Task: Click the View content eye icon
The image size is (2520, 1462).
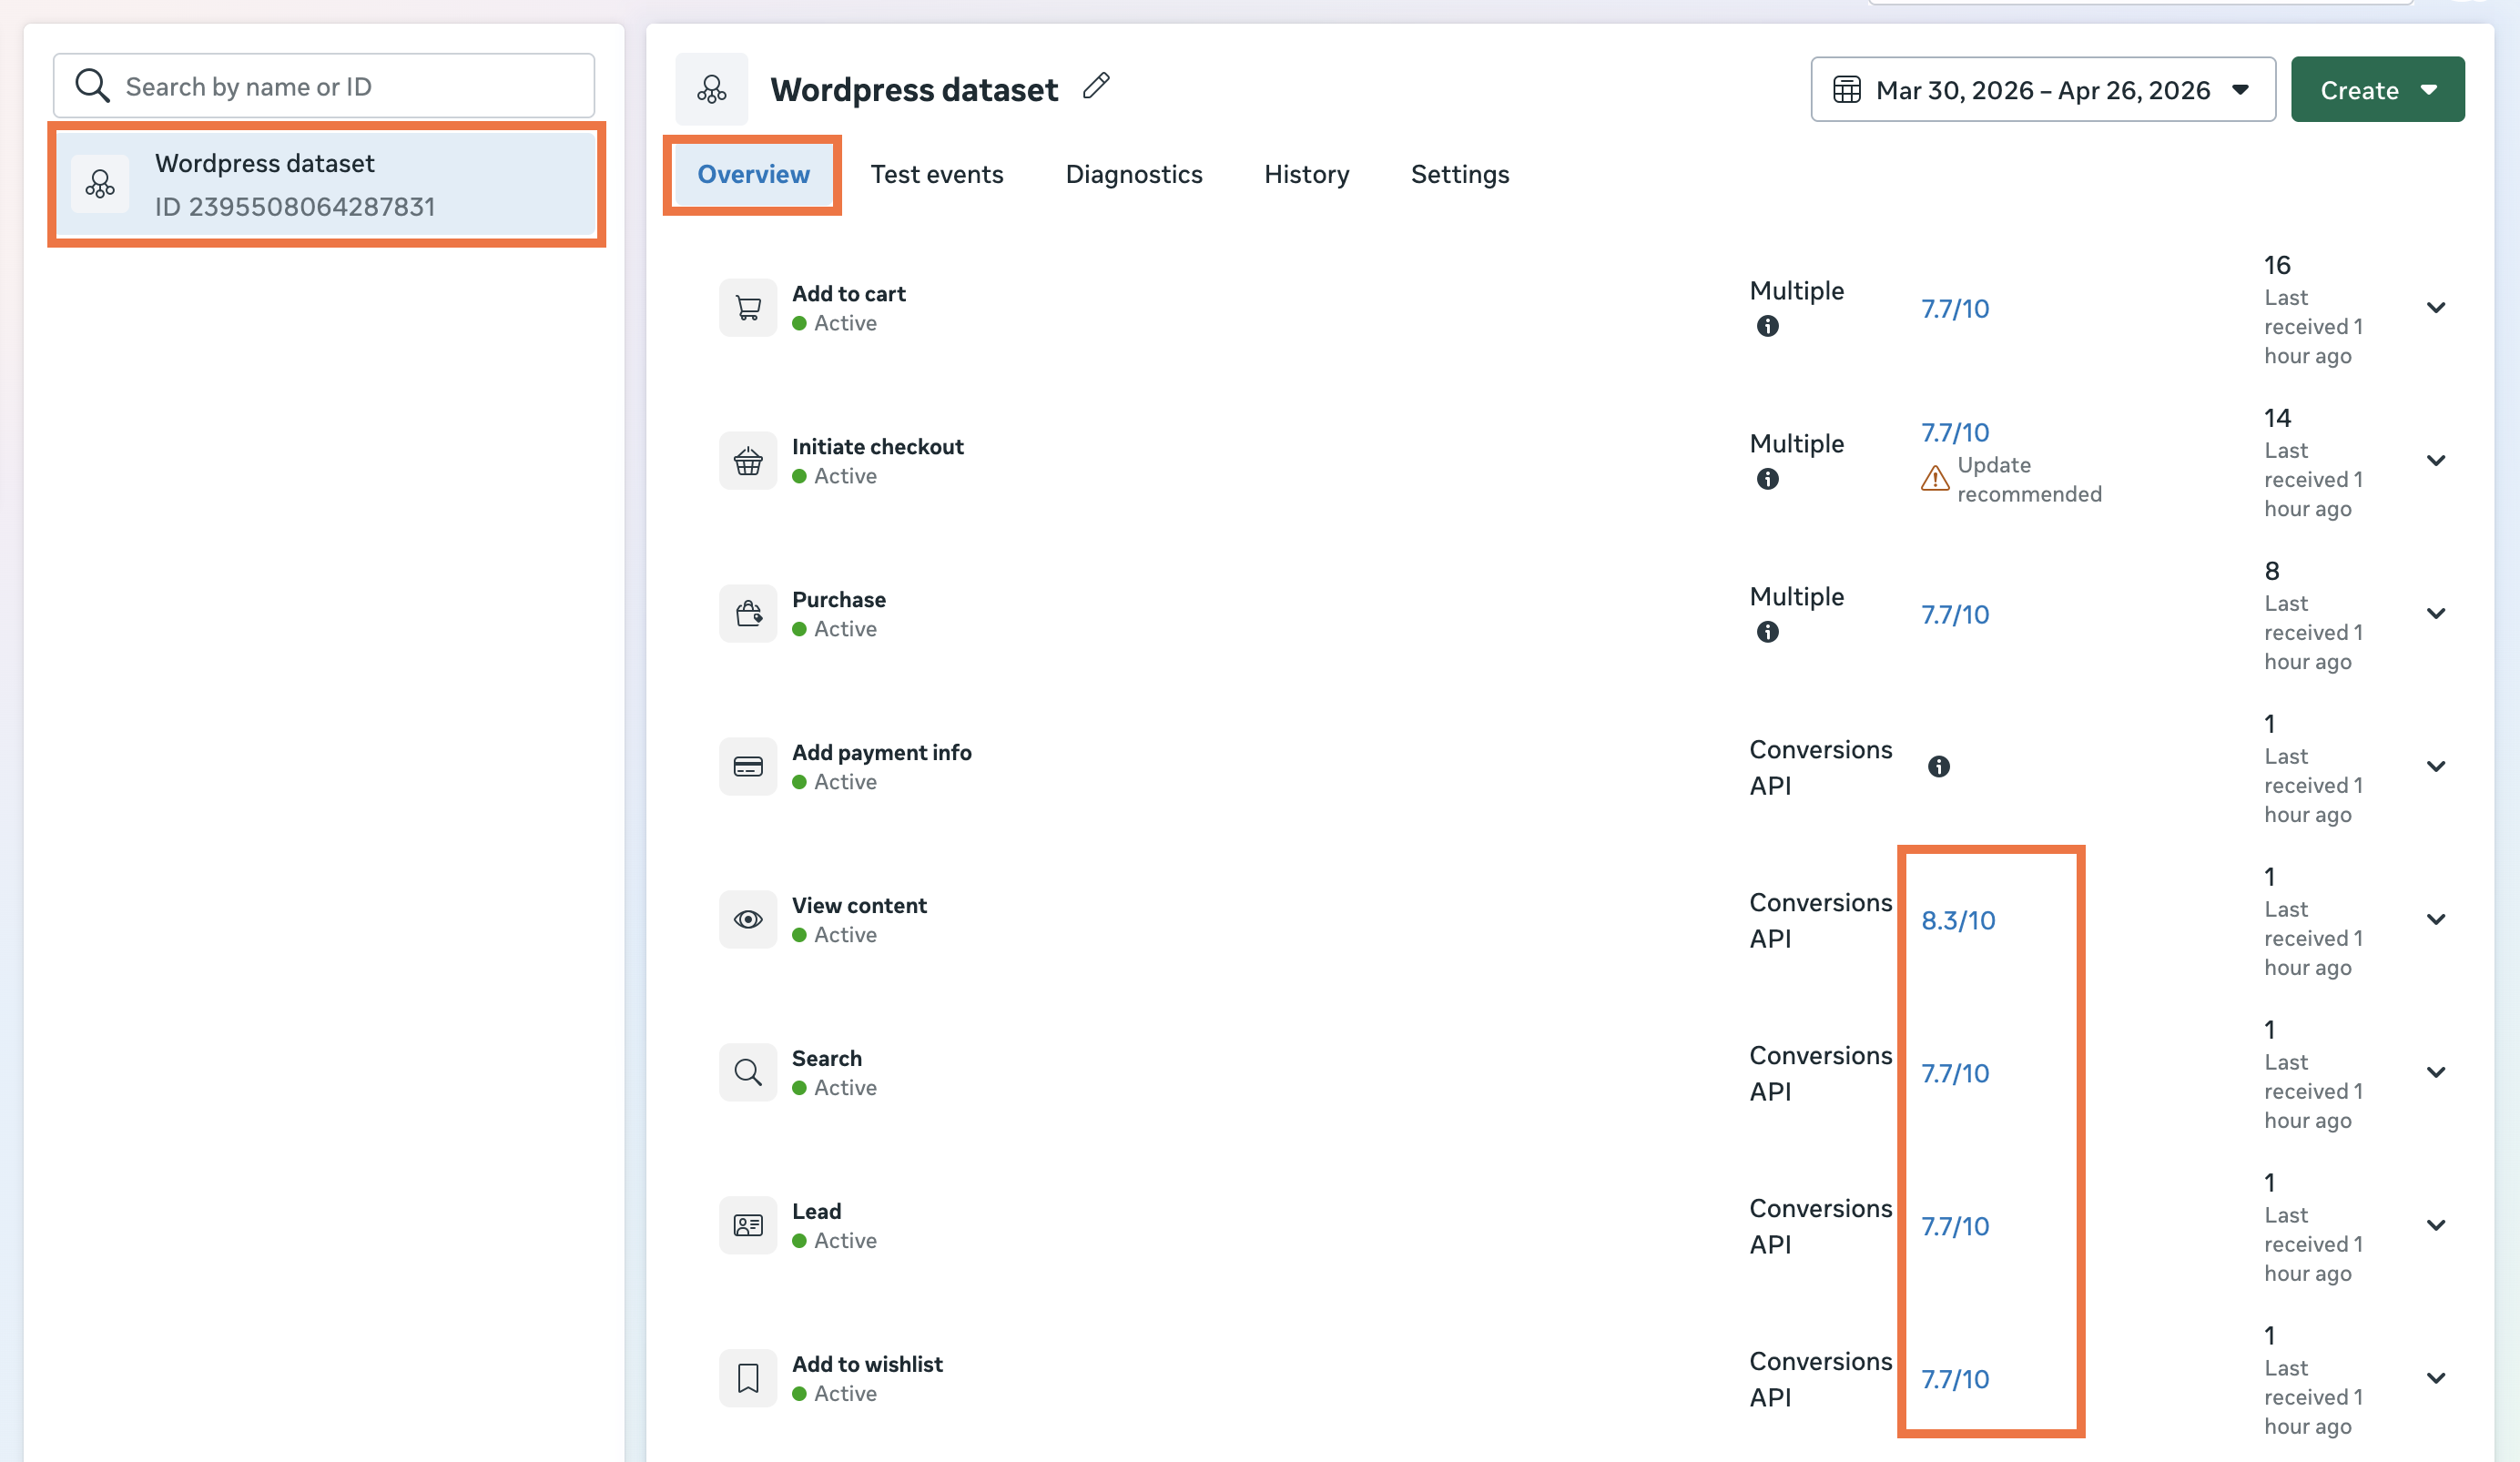Action: [x=747, y=920]
